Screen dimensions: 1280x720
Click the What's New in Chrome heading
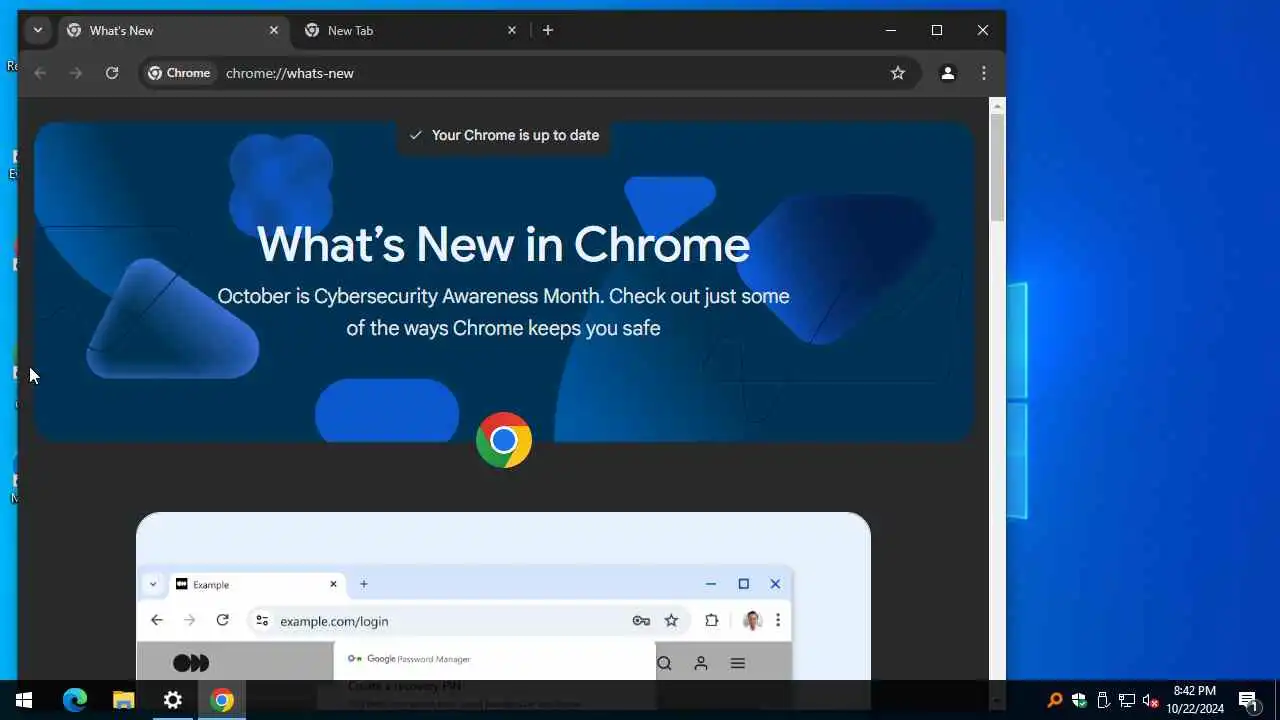coord(503,244)
